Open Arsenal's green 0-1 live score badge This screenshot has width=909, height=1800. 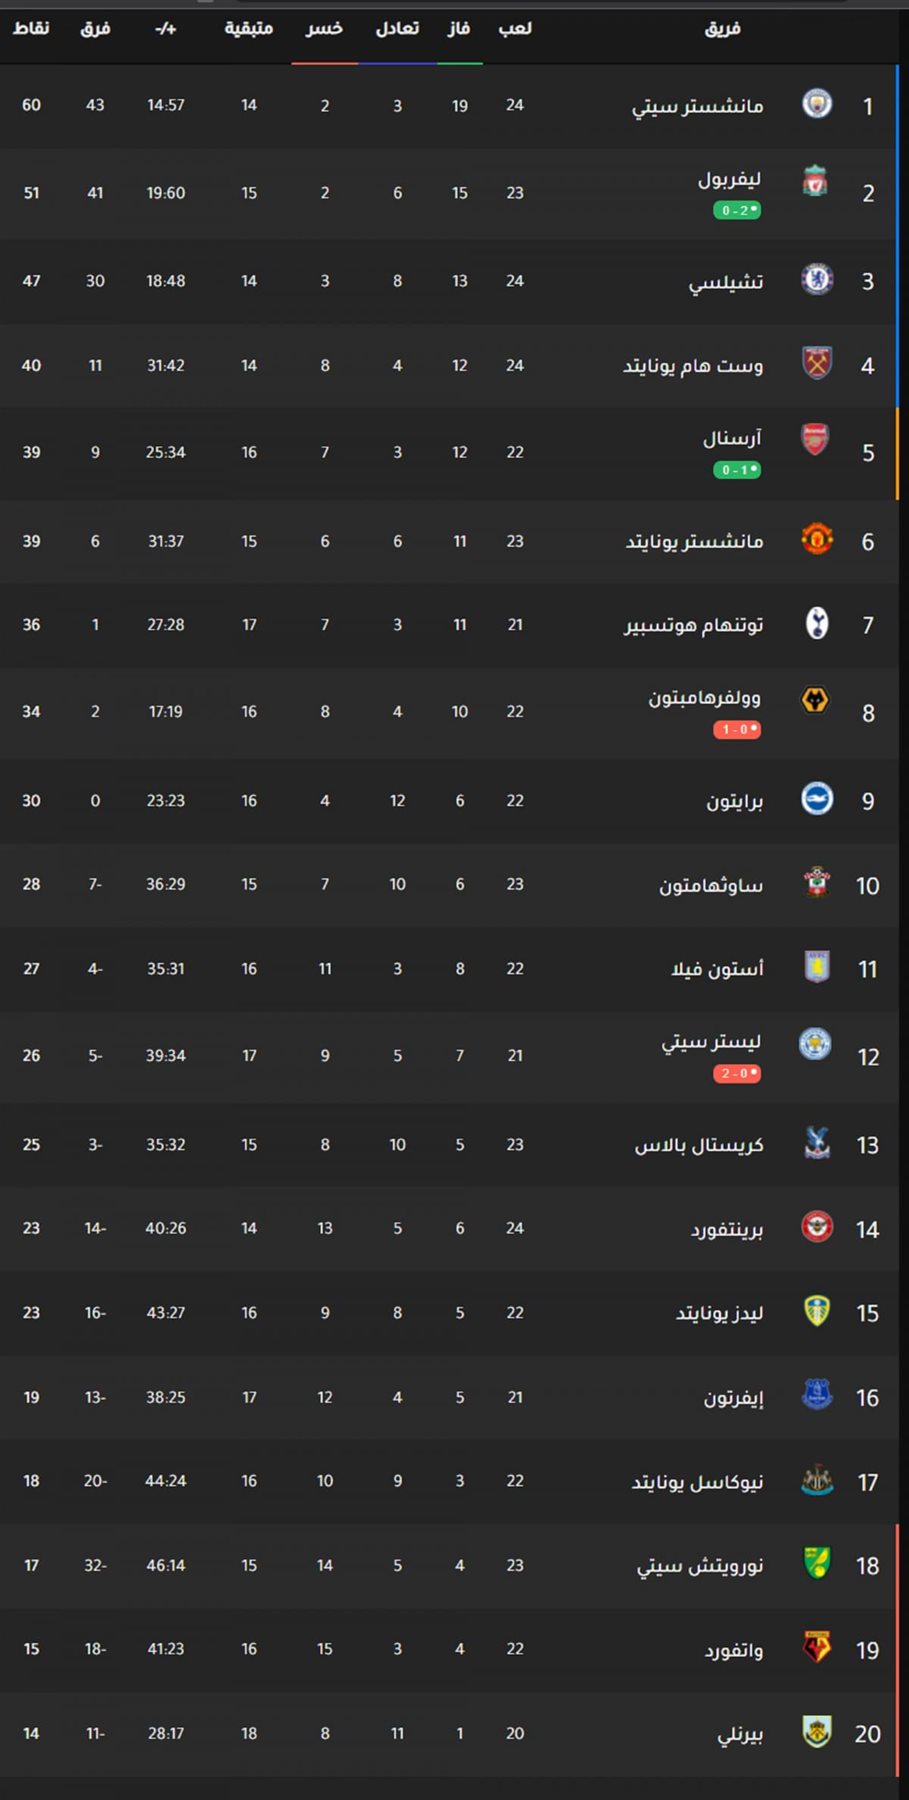click(737, 470)
